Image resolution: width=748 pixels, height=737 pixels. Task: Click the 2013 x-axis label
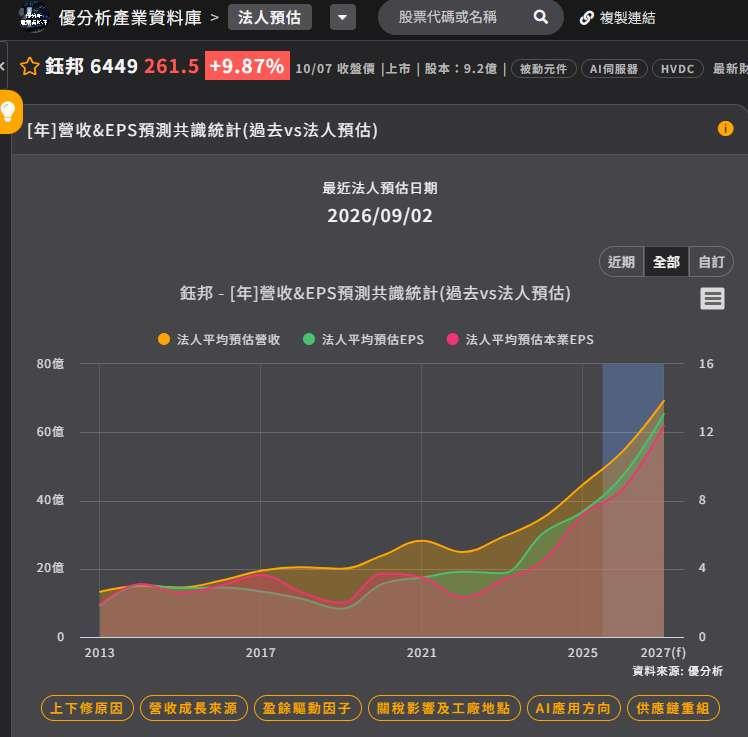(x=99, y=652)
